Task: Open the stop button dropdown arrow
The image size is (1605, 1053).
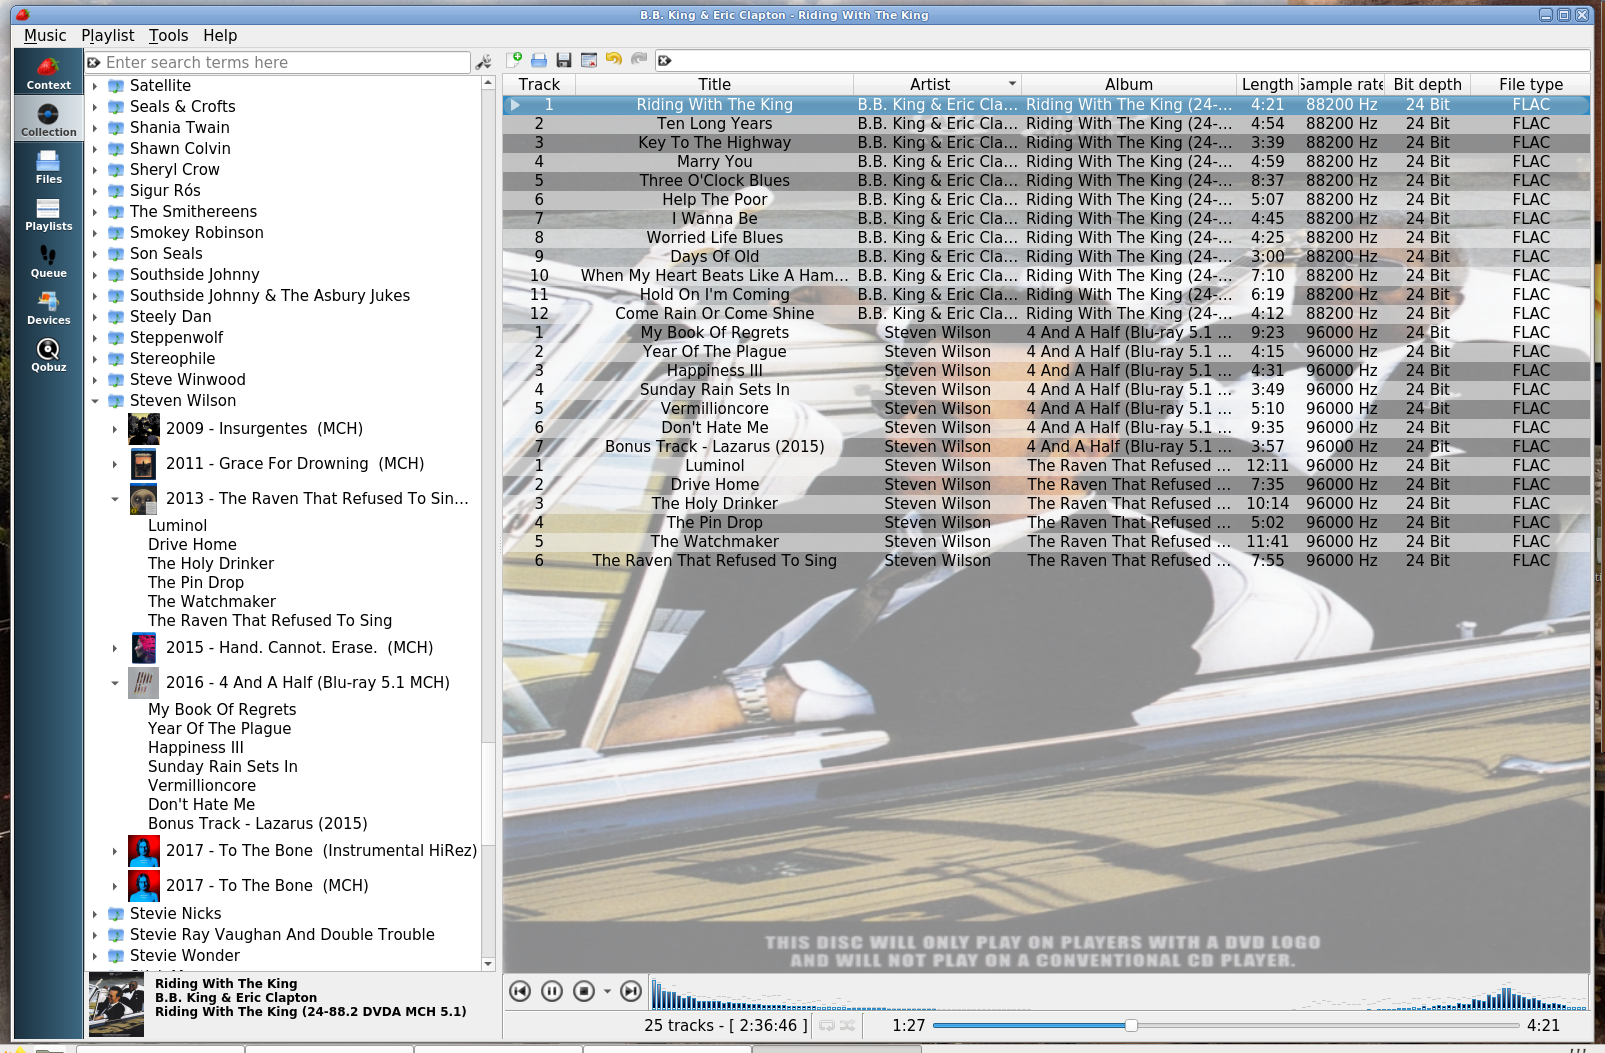Action: click(607, 992)
